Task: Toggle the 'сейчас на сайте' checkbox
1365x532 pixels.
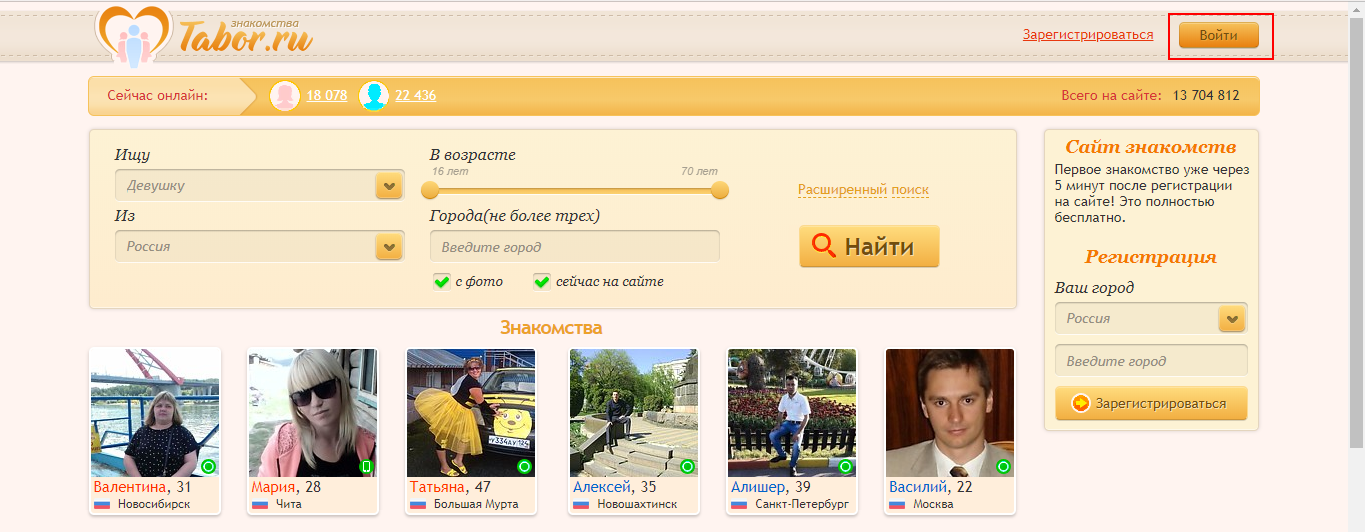Action: pyautogui.click(x=542, y=282)
